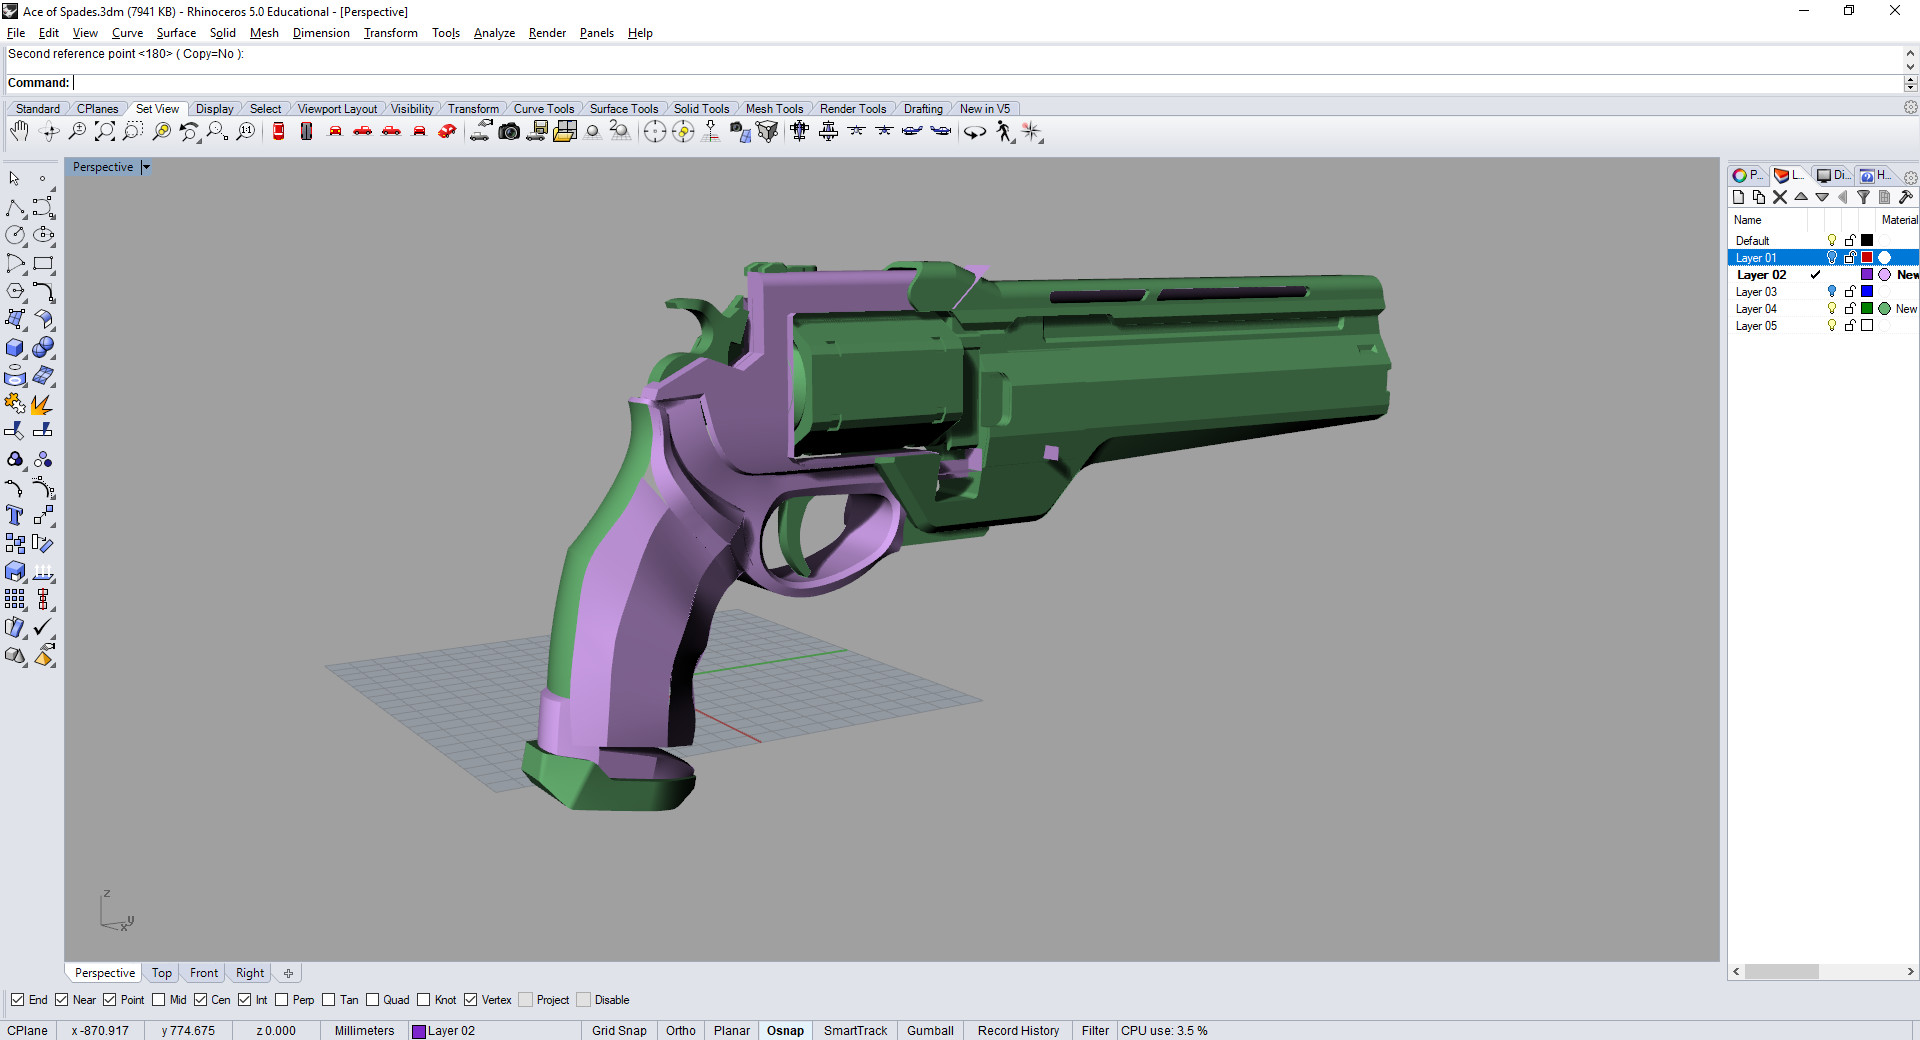The height and width of the screenshot is (1040, 1920).
Task: Select the Polyline tool in left sidebar
Action: point(15,207)
